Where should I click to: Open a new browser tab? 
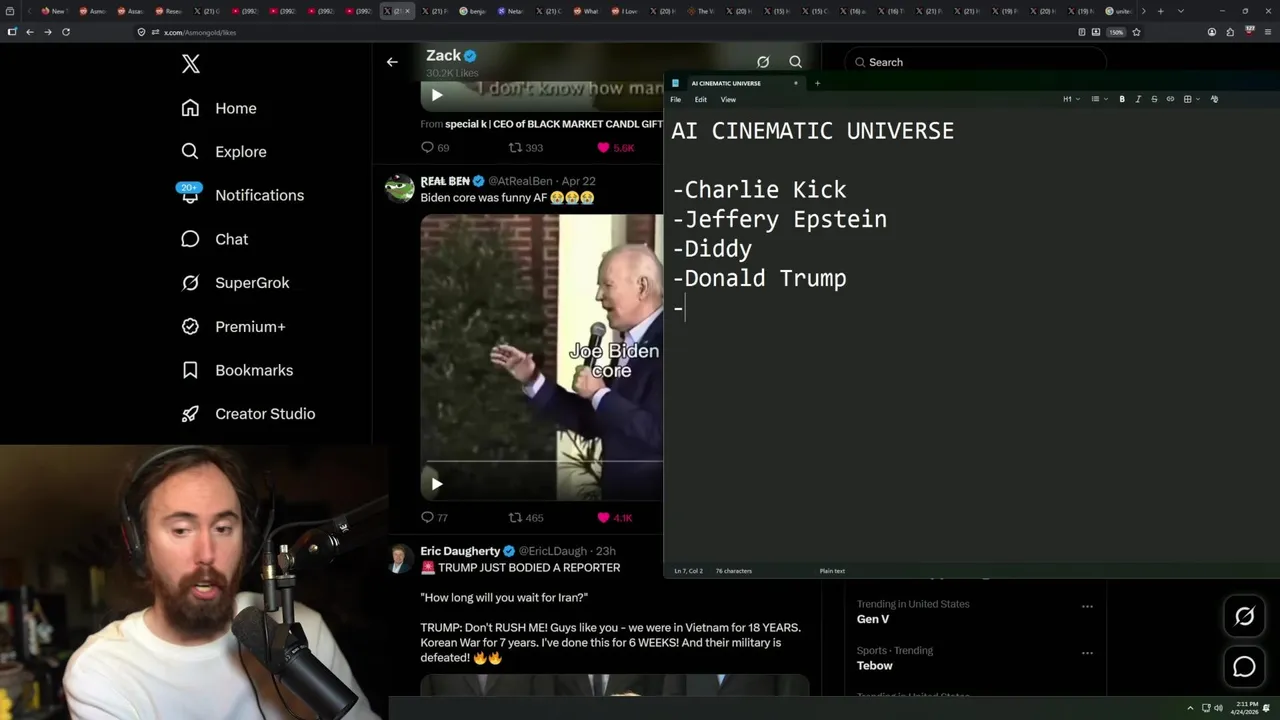(1160, 11)
